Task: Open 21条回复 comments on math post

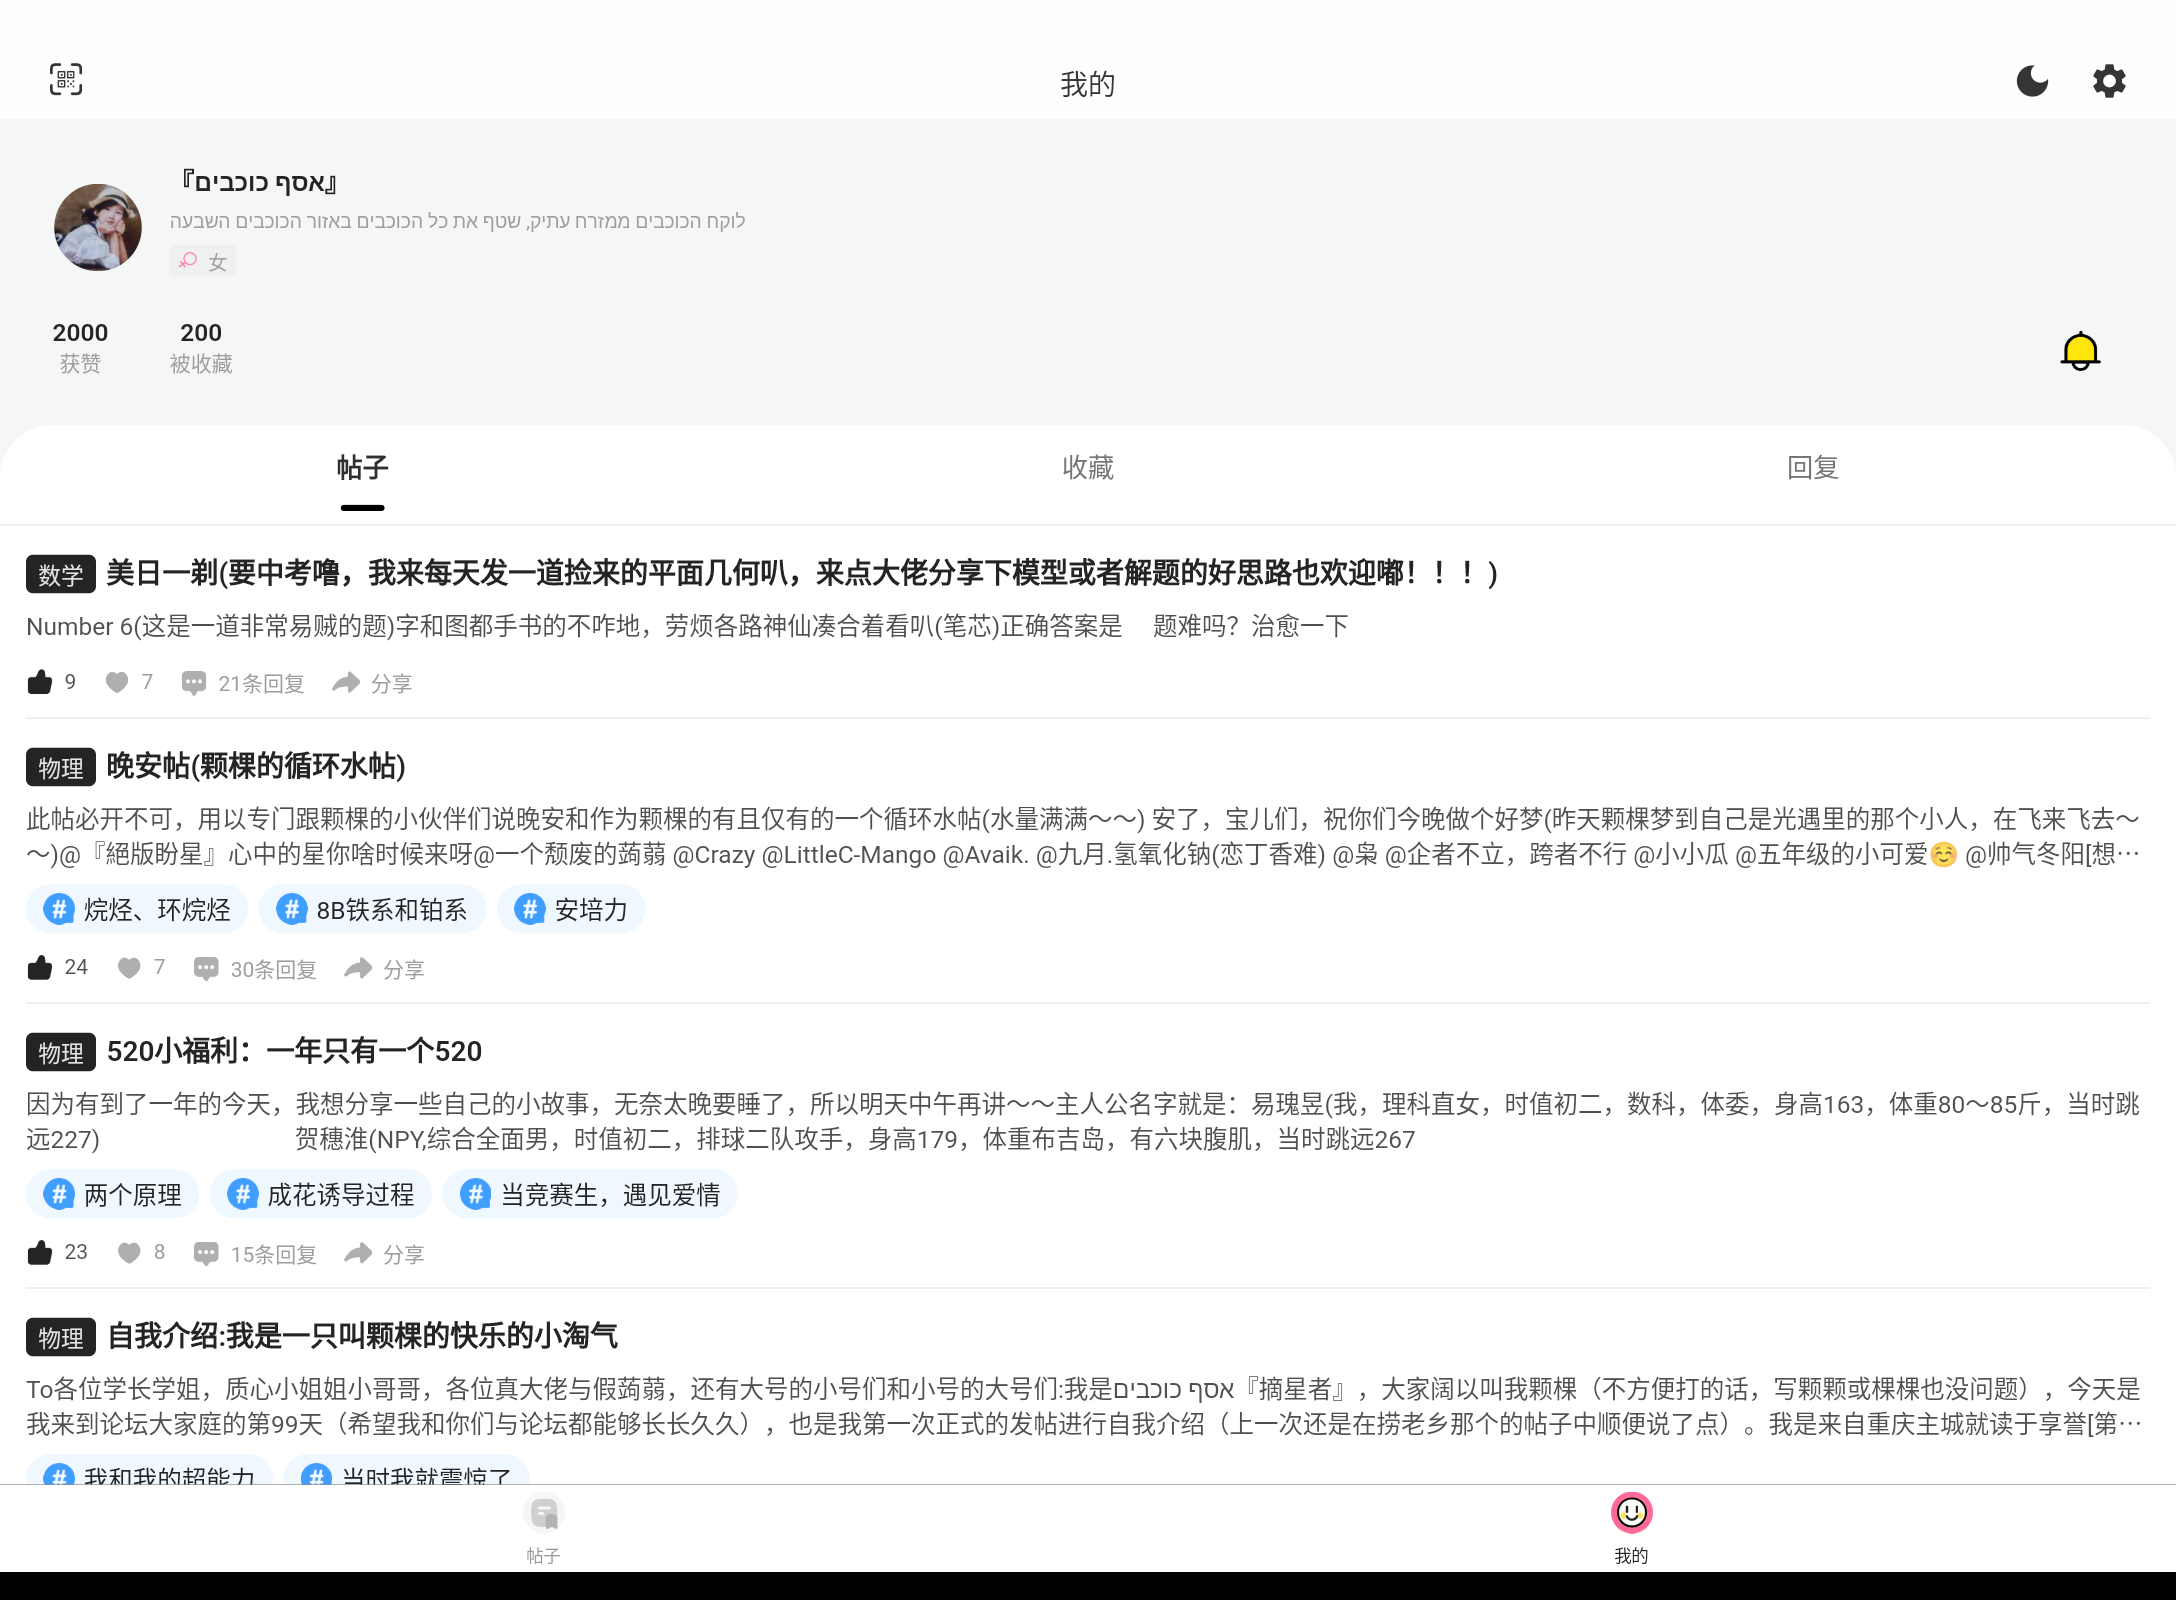Action: click(x=243, y=683)
